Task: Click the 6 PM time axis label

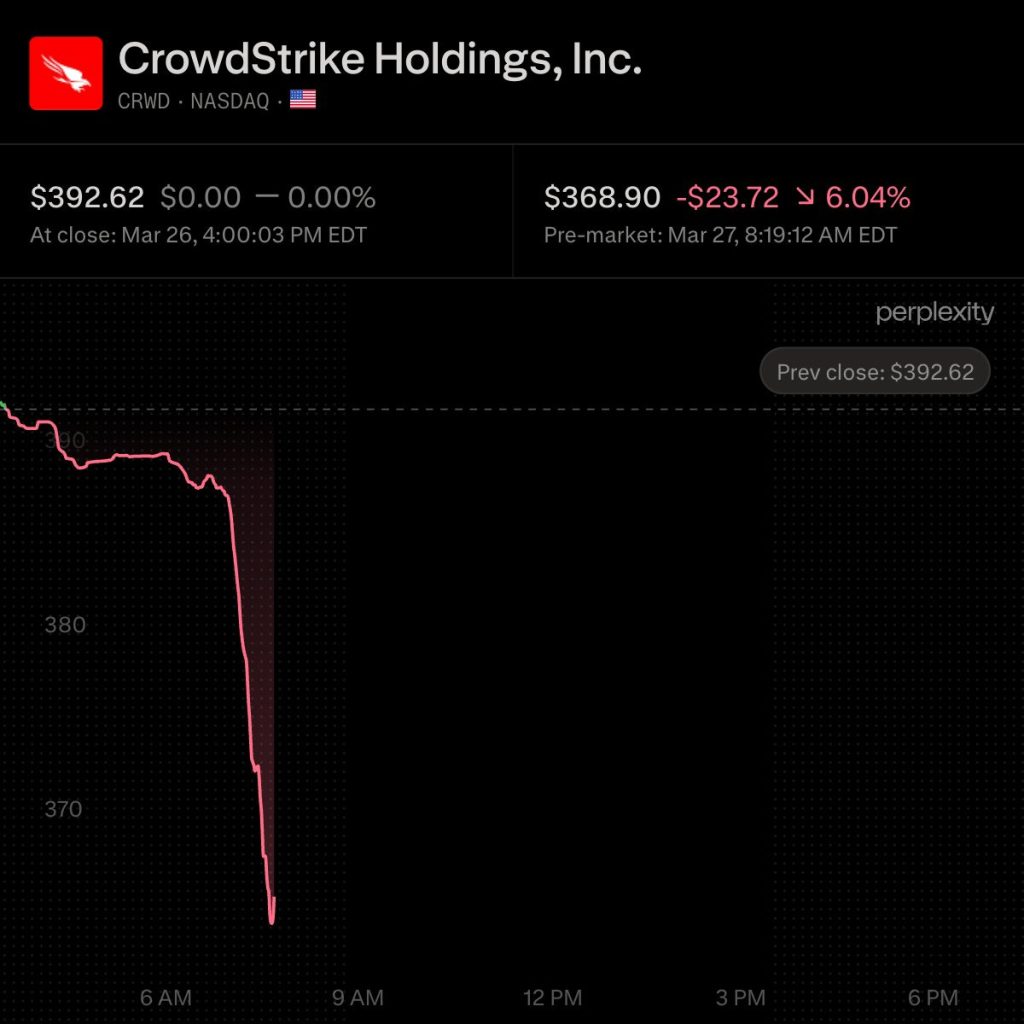Action: click(932, 997)
